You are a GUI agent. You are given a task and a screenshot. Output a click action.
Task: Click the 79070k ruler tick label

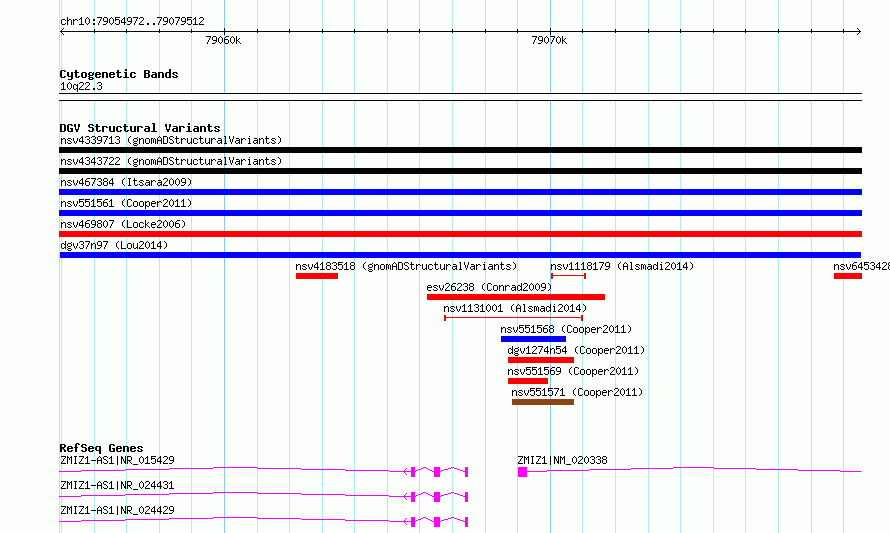(549, 40)
